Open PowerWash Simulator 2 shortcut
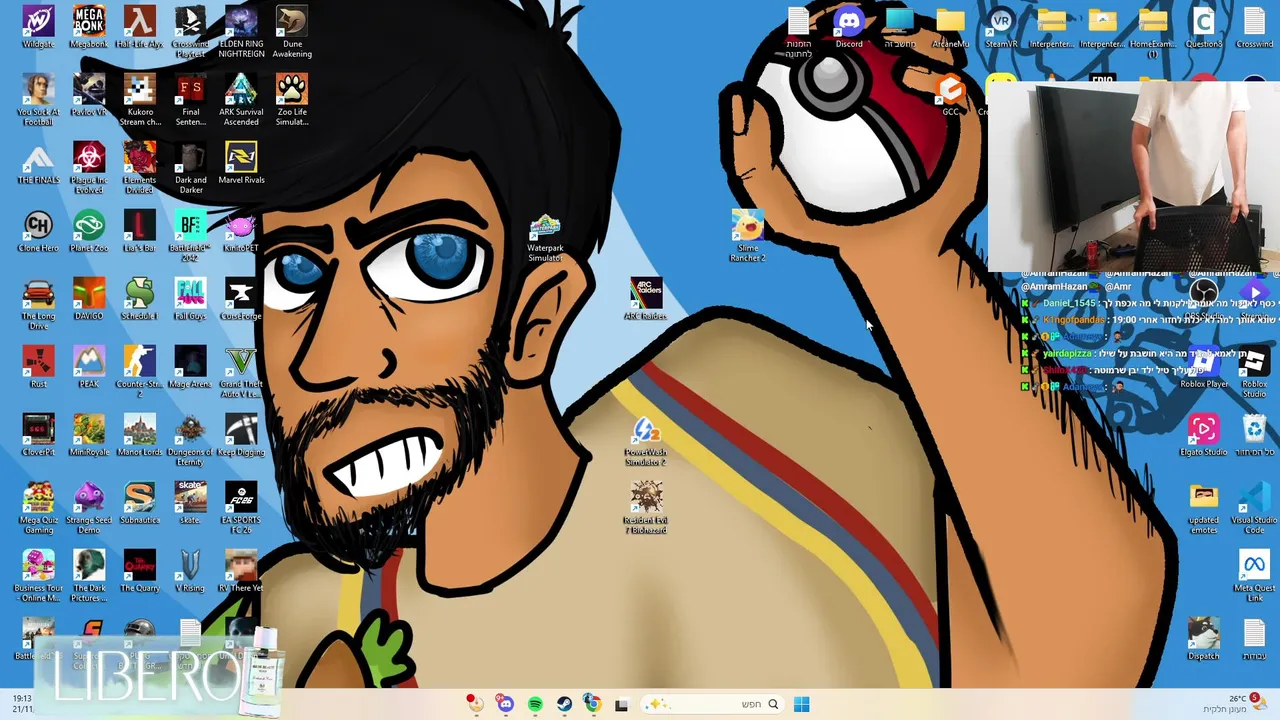Screen dimensions: 1280x720 coord(645,441)
